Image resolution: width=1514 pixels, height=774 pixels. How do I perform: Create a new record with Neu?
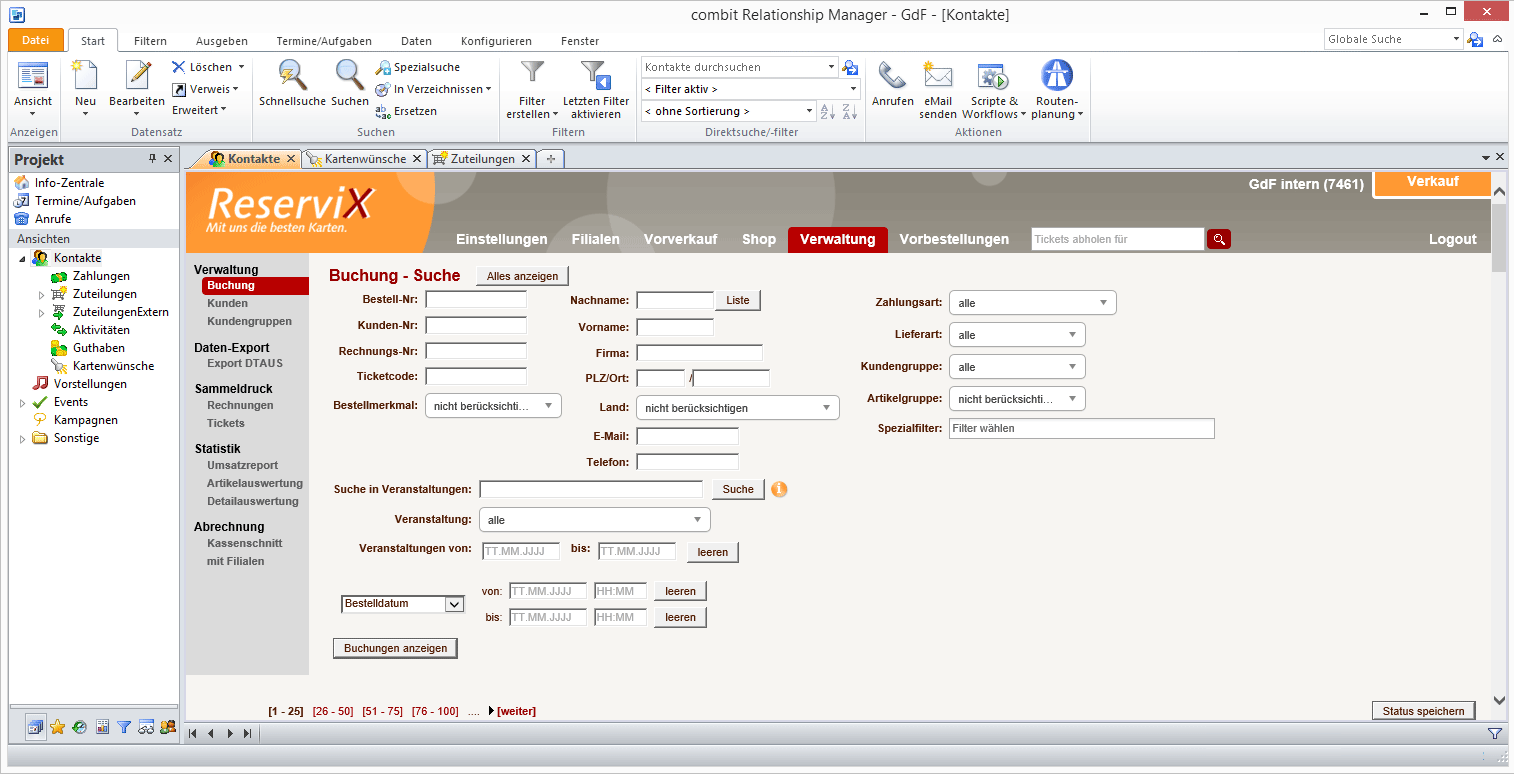[85, 88]
